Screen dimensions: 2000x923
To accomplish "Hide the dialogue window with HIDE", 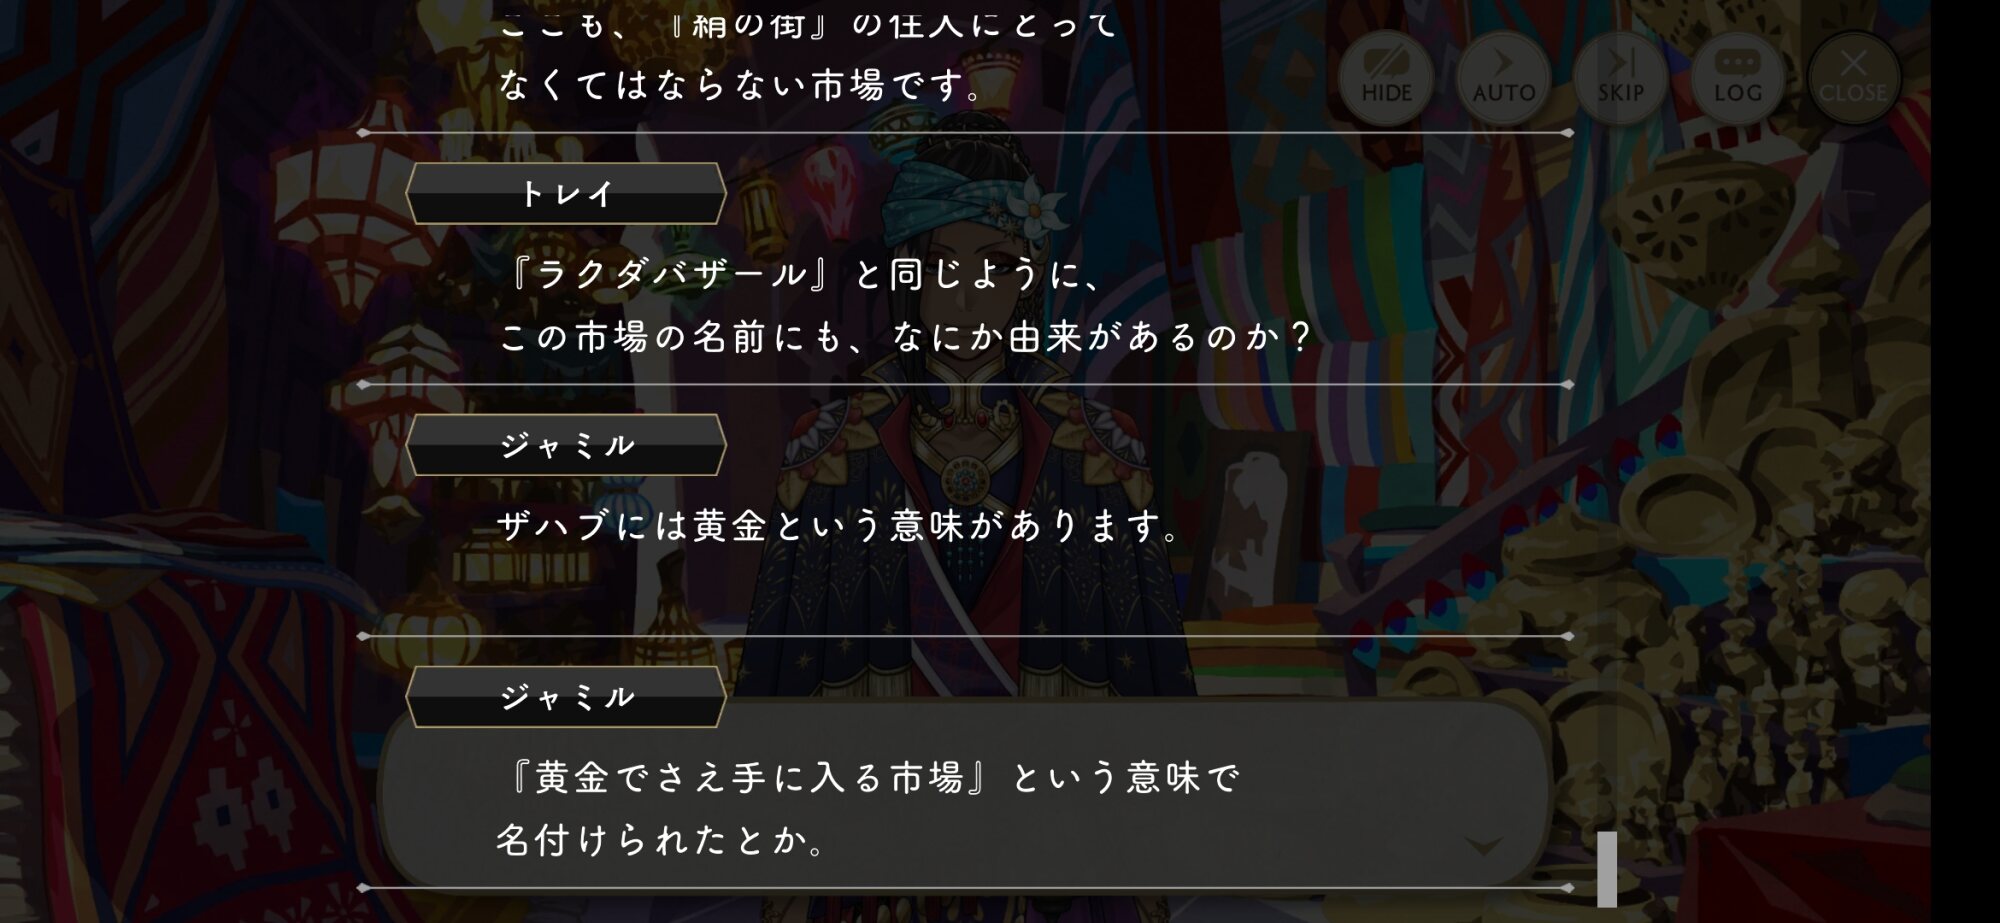I will [1386, 77].
